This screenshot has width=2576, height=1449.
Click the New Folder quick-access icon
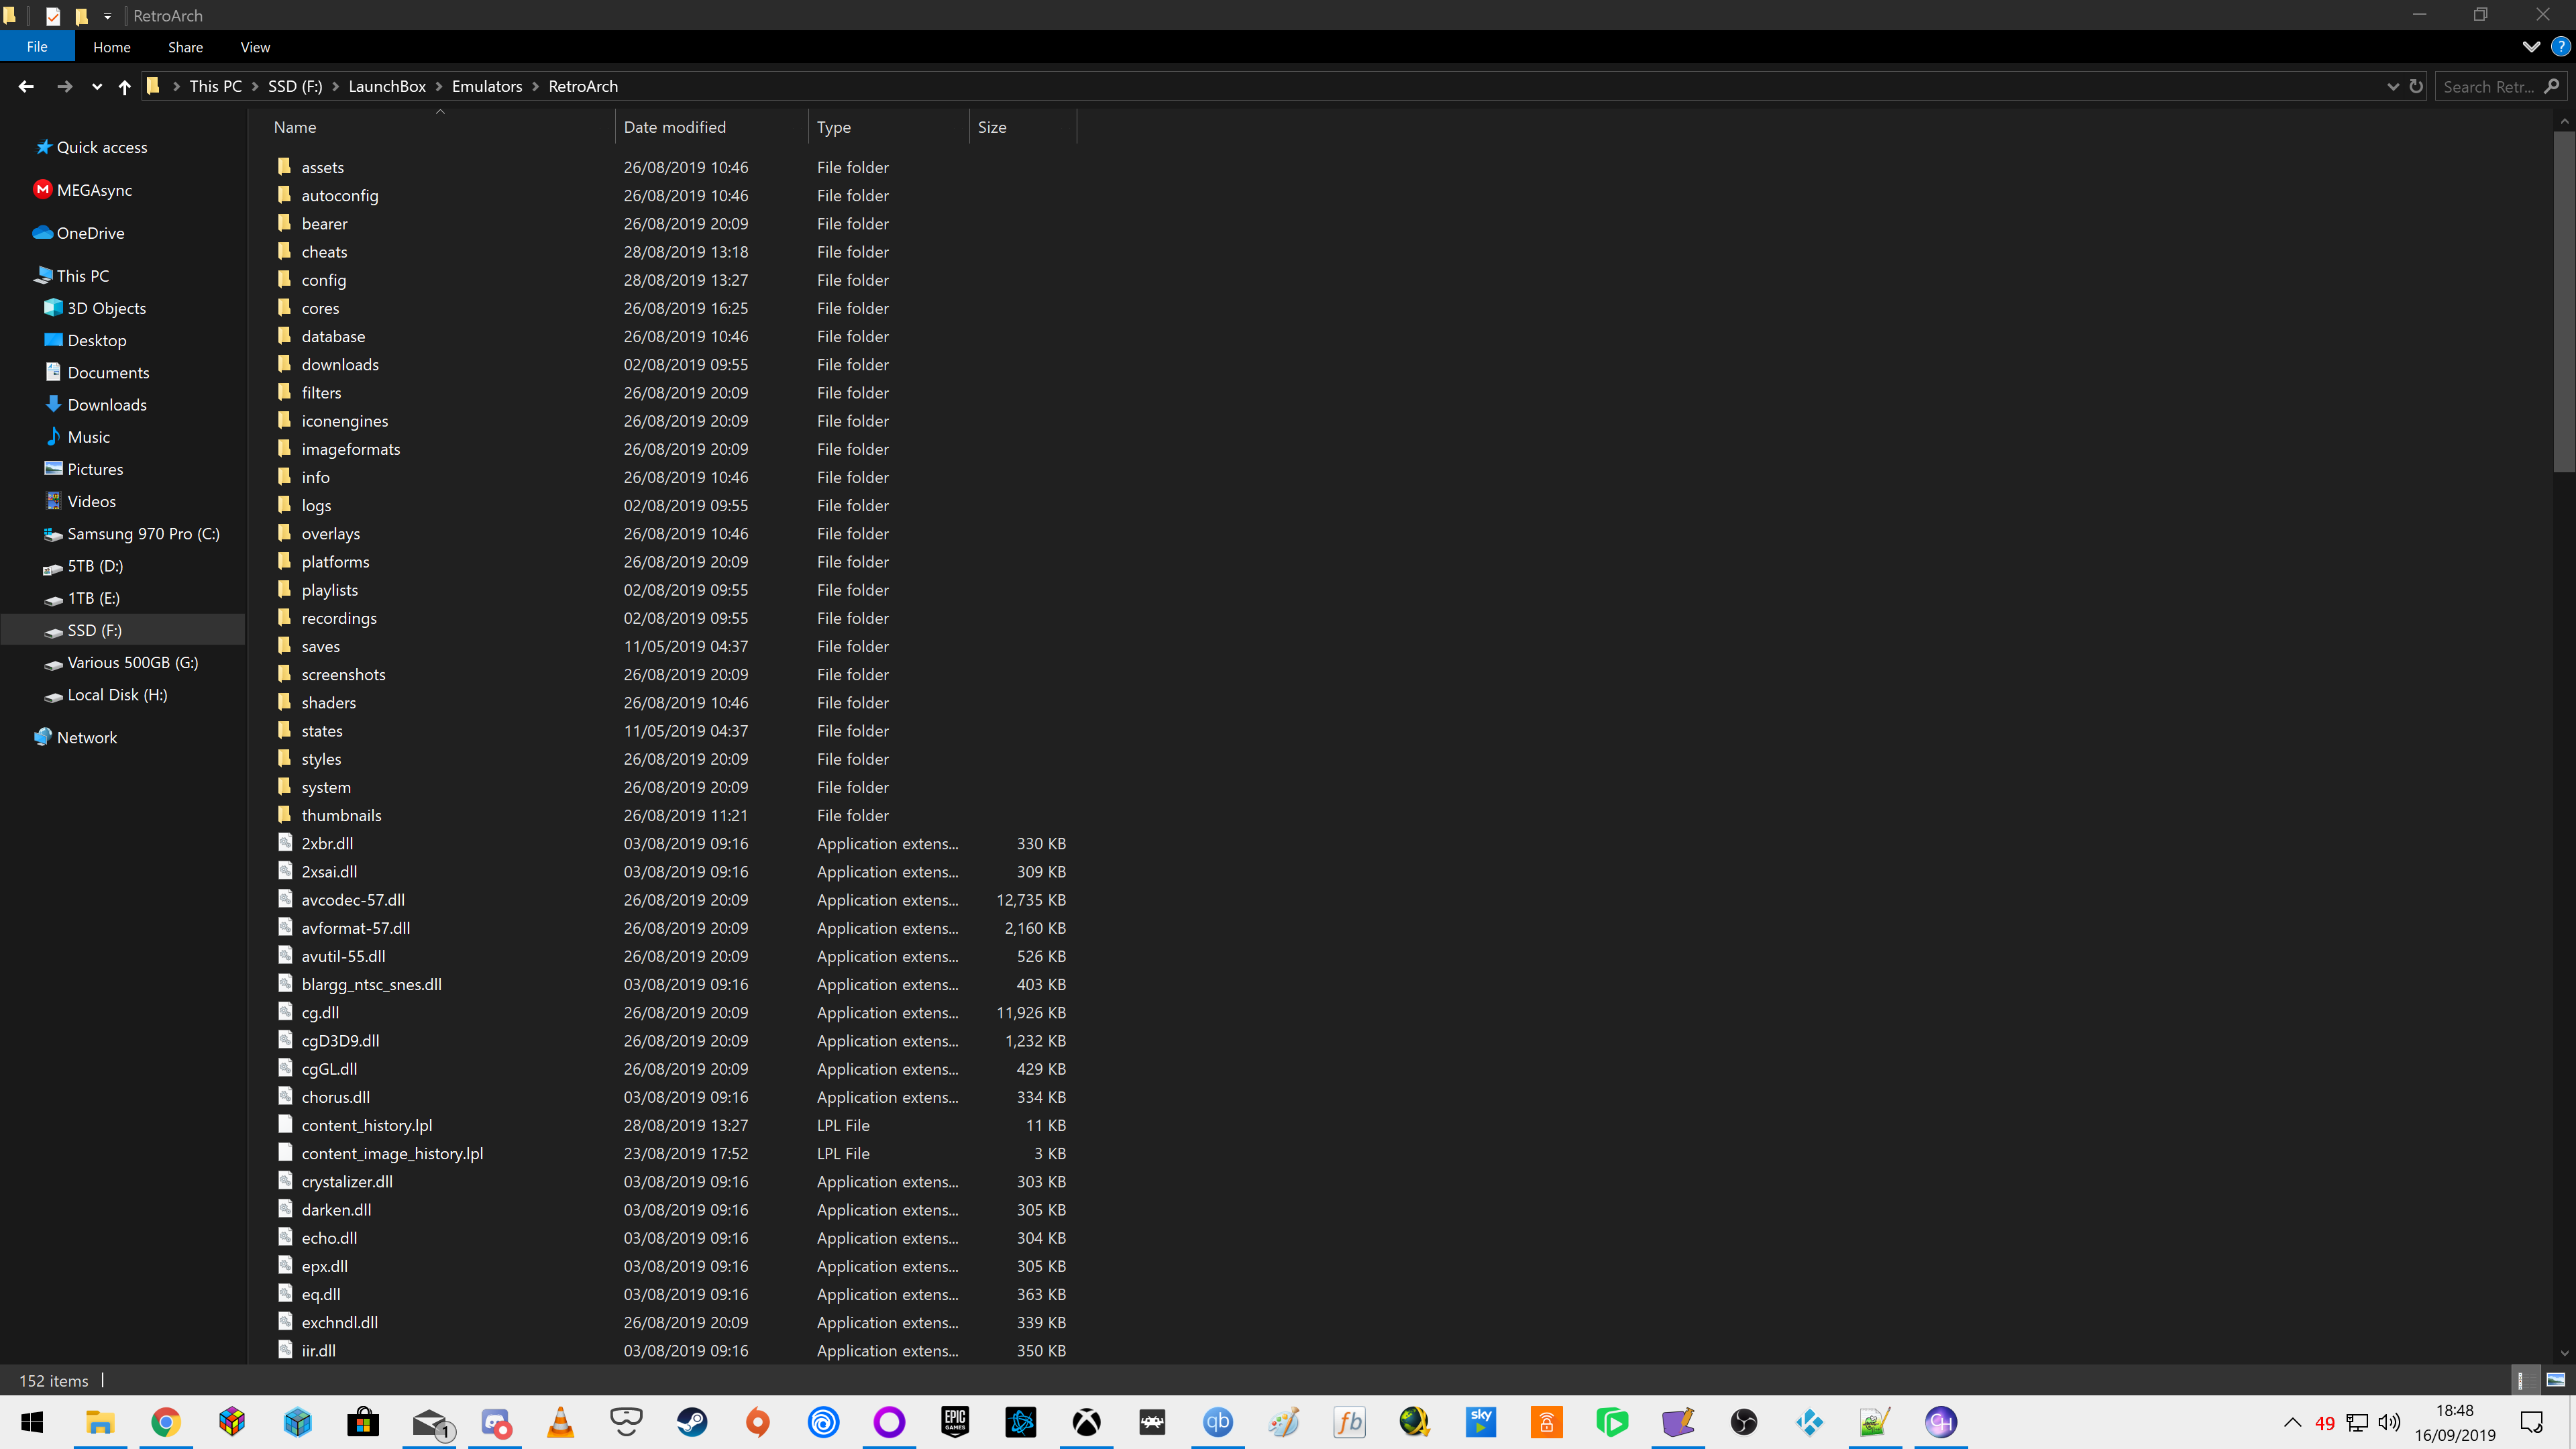[81, 16]
